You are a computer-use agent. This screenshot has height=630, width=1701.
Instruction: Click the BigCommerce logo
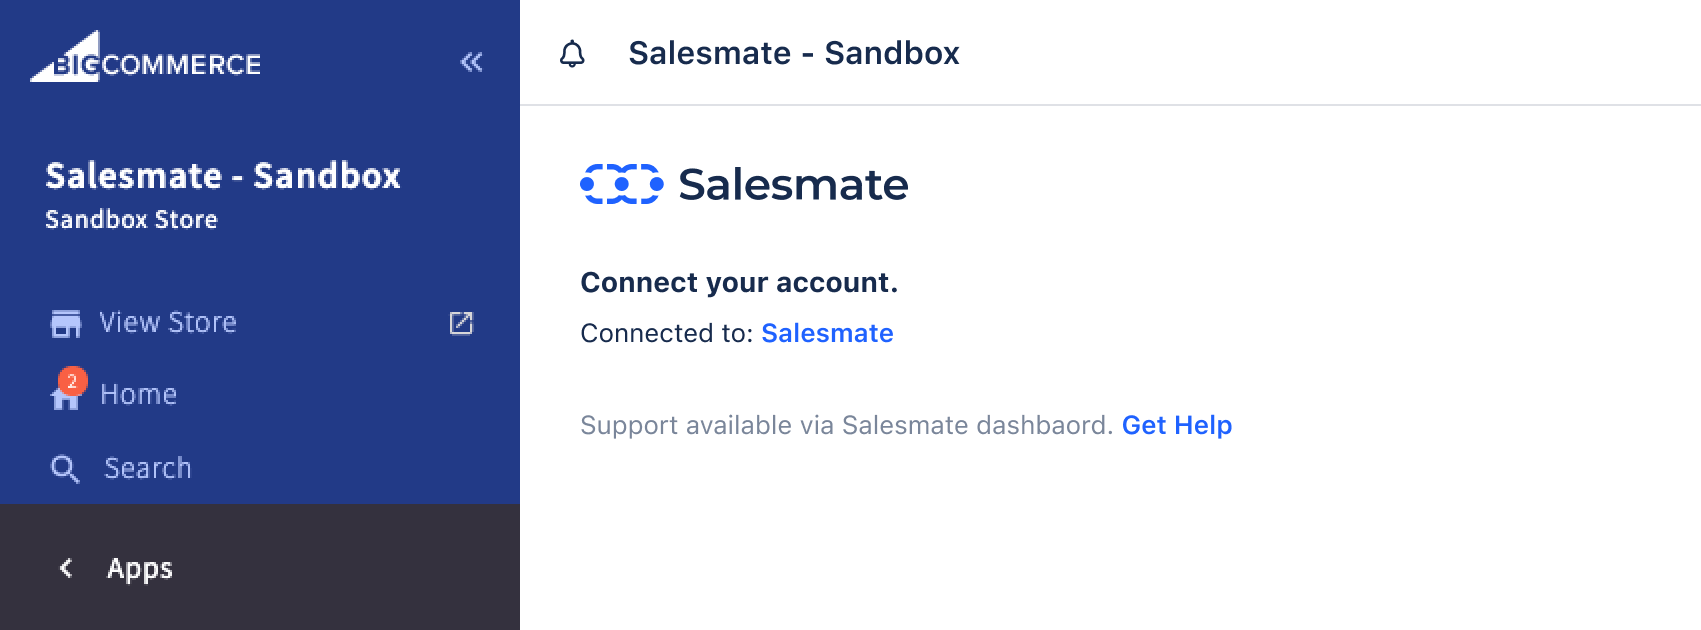tap(146, 57)
